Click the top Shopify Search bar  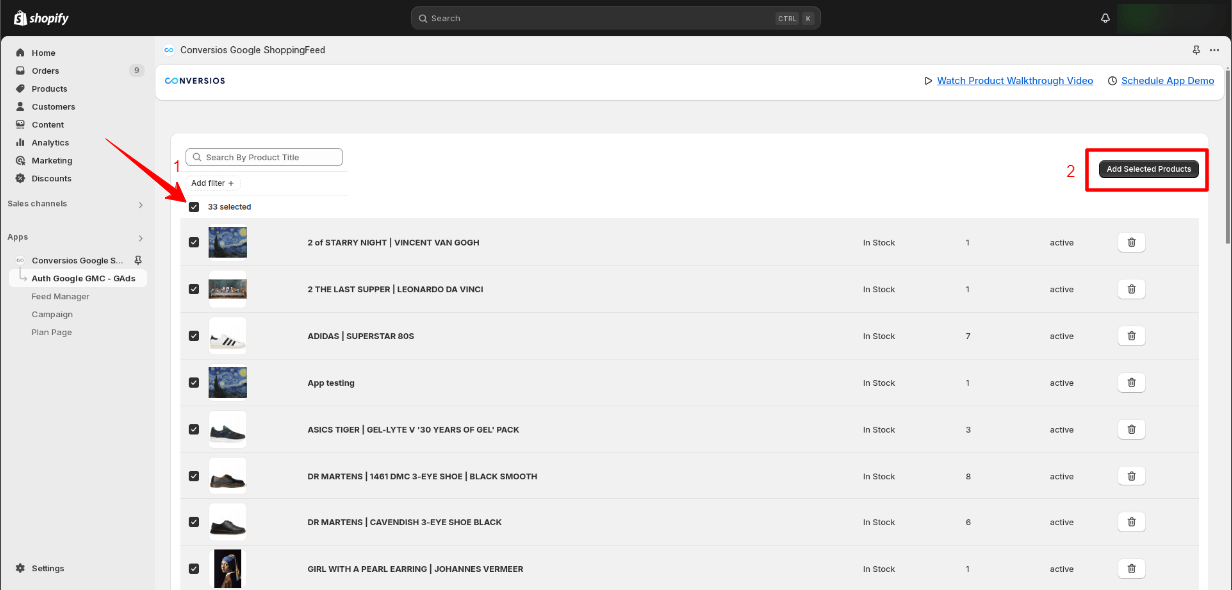pos(615,18)
